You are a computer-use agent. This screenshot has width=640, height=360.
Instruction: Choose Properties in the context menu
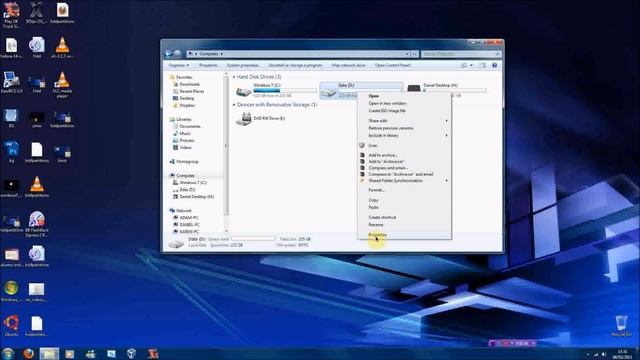(x=377, y=235)
